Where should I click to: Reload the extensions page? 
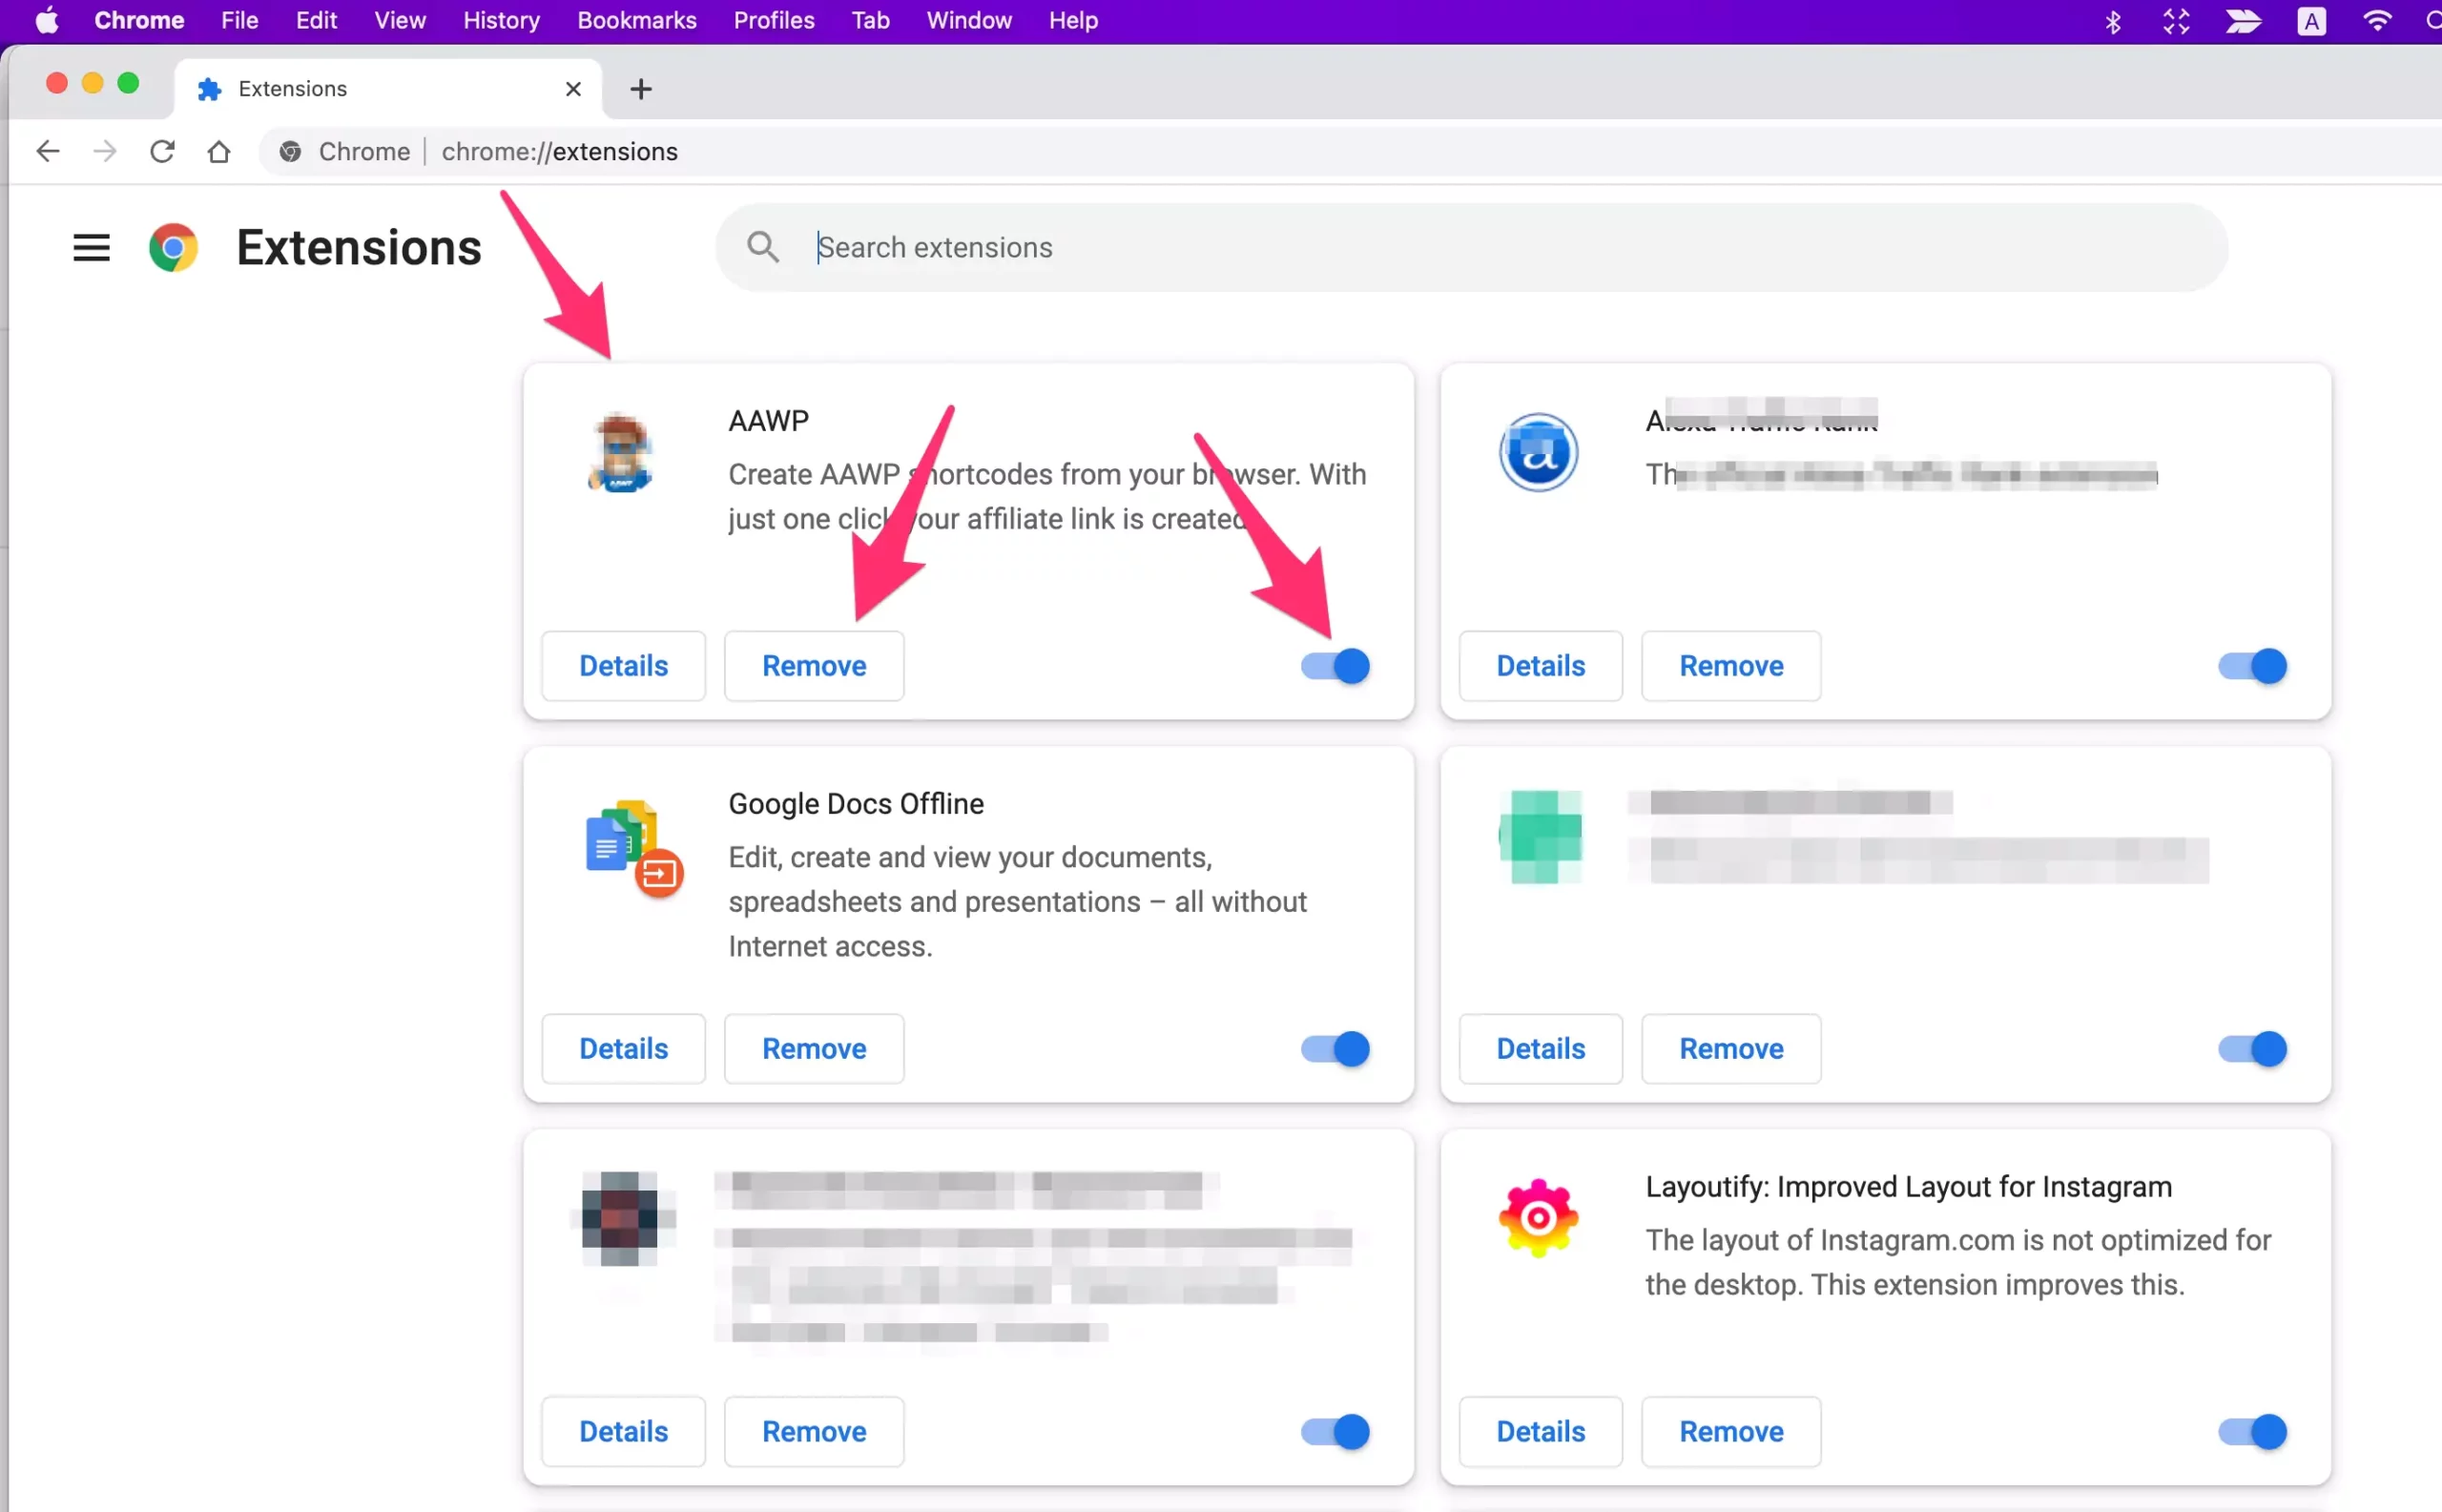click(x=162, y=151)
